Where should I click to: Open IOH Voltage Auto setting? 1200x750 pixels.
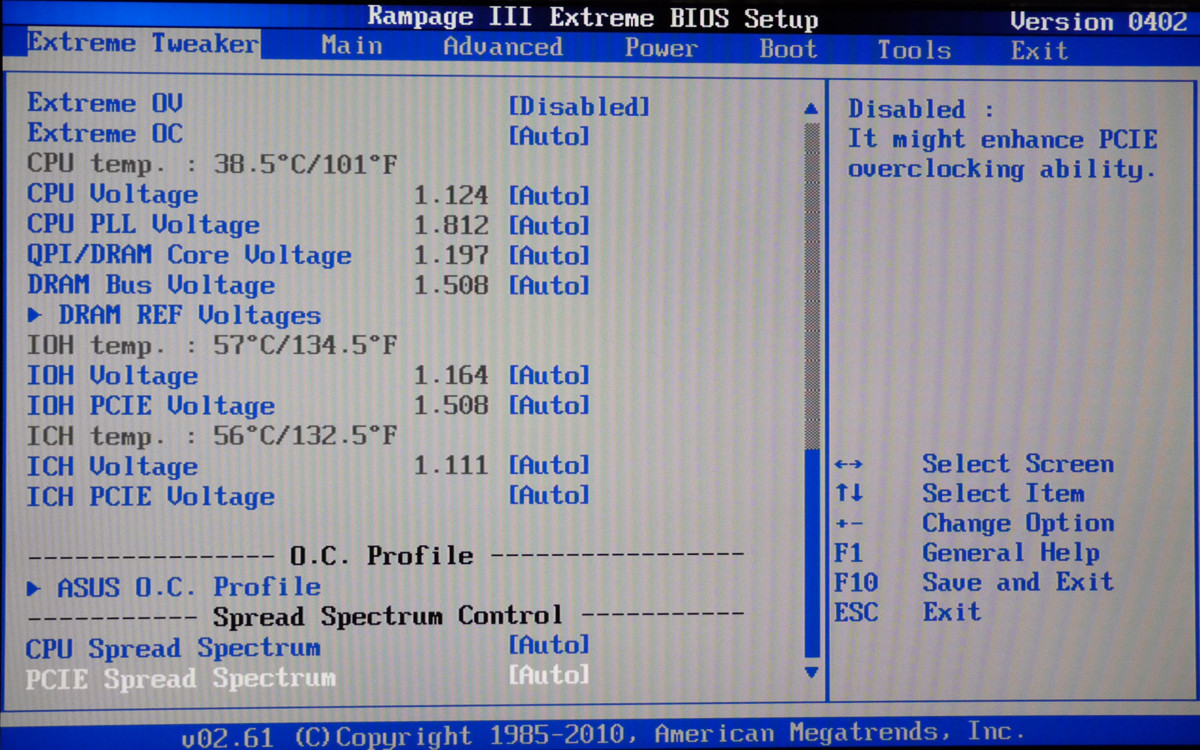[x=549, y=376]
